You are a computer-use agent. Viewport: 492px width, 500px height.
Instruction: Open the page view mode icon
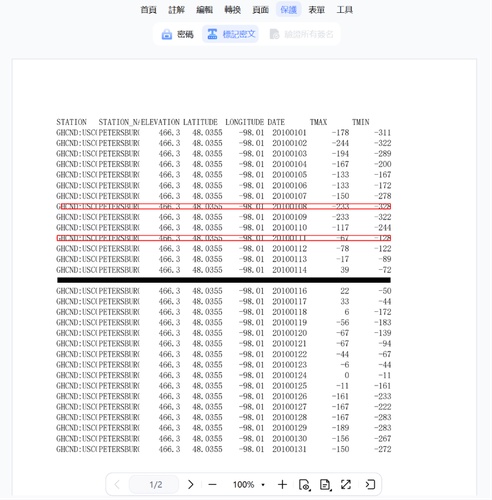coord(305,485)
